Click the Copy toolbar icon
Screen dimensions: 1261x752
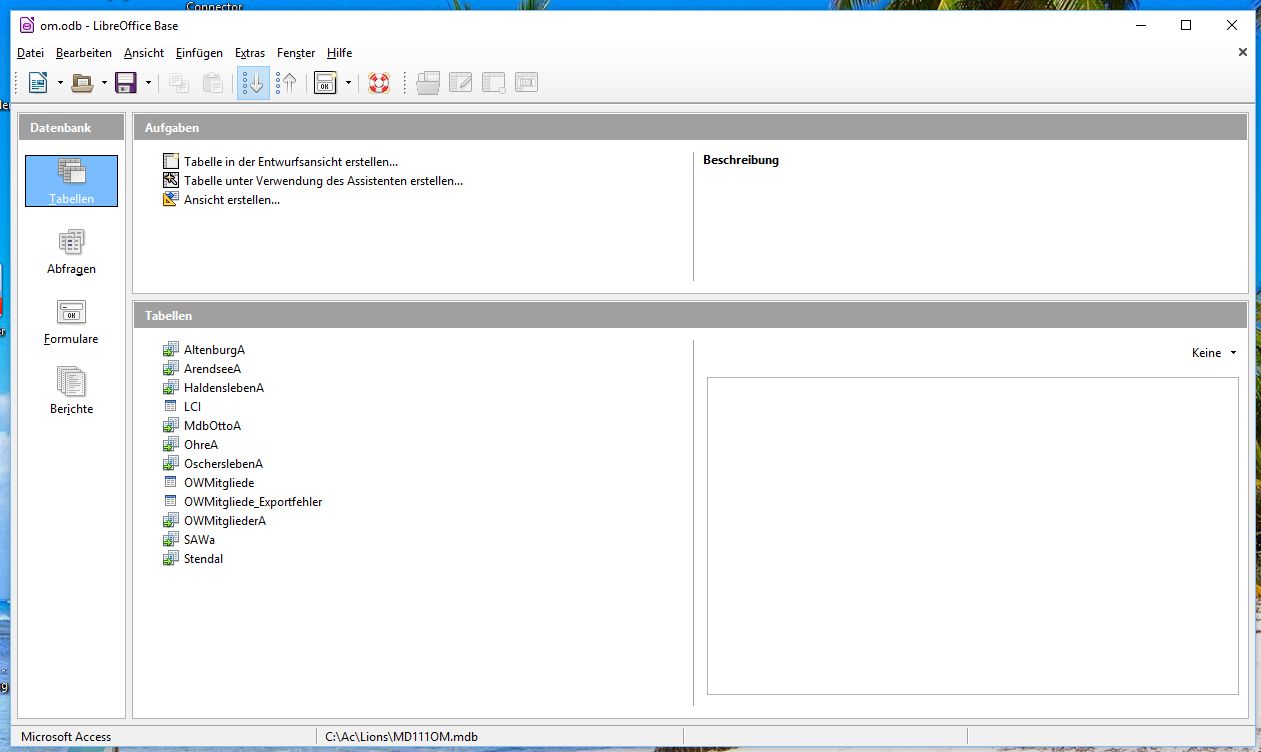[179, 83]
